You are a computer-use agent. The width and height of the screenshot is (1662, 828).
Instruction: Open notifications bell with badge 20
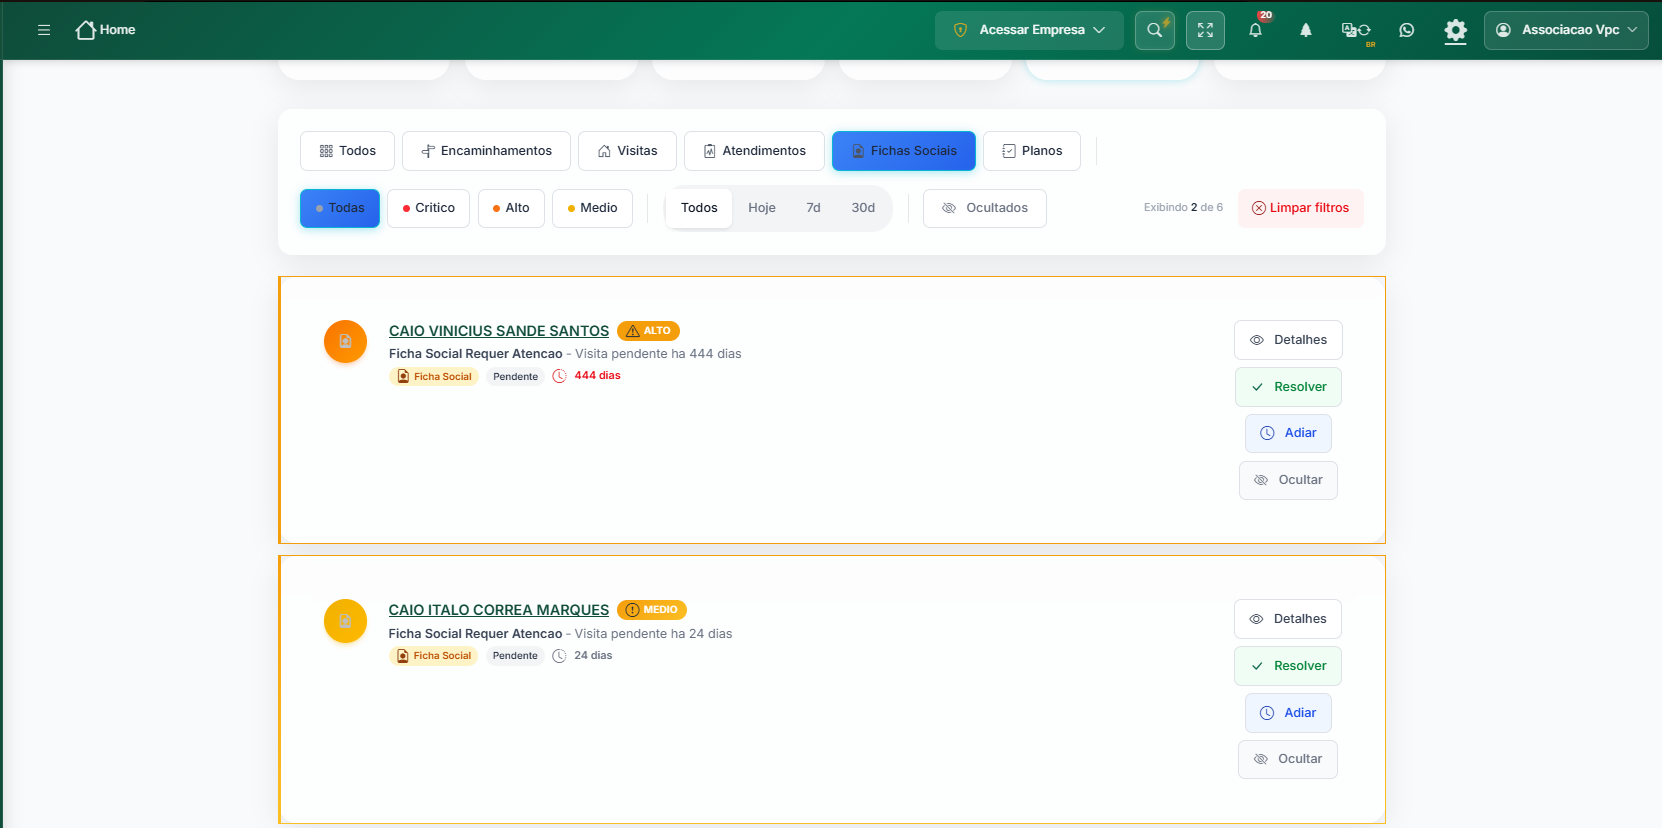click(1256, 29)
